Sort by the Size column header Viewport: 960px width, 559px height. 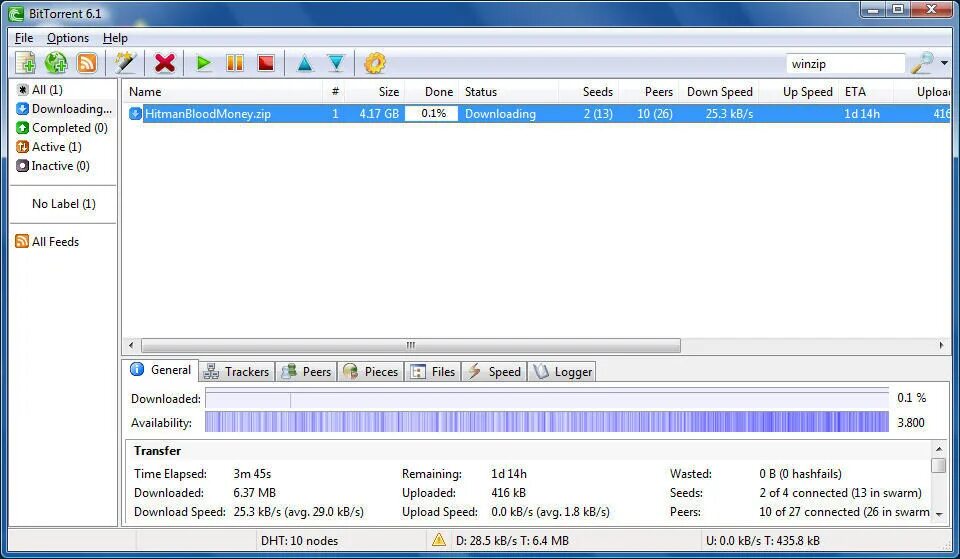pos(374,92)
